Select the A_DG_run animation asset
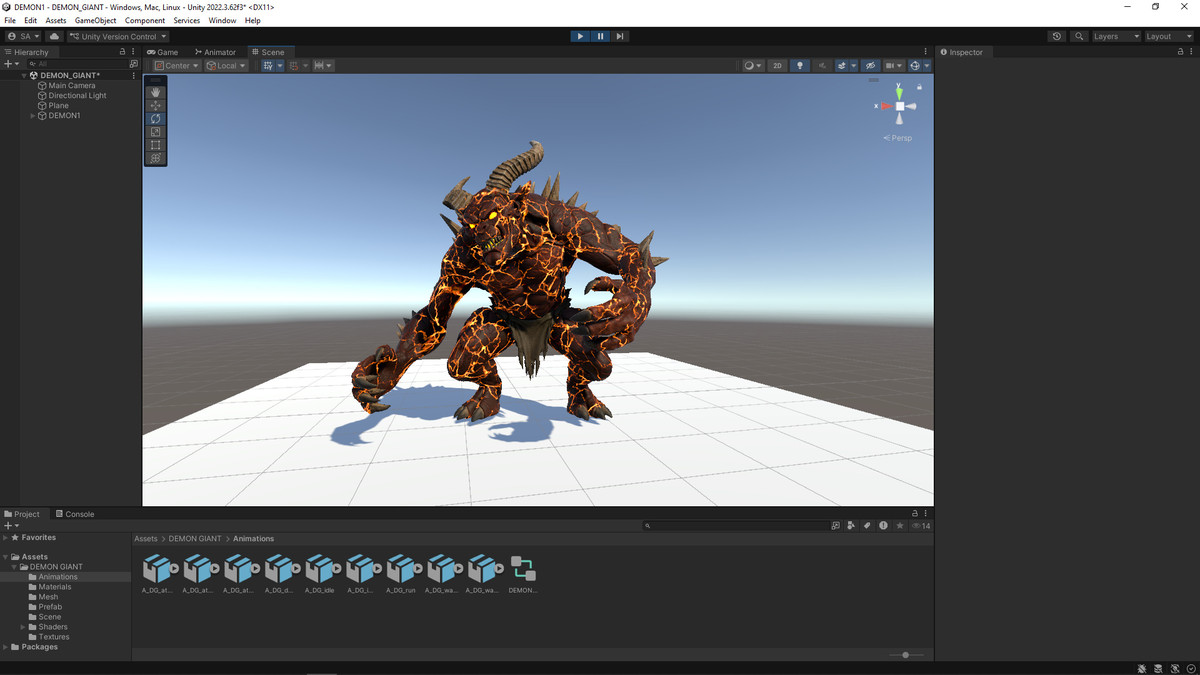Image resolution: width=1200 pixels, height=675 pixels. [x=401, y=572]
